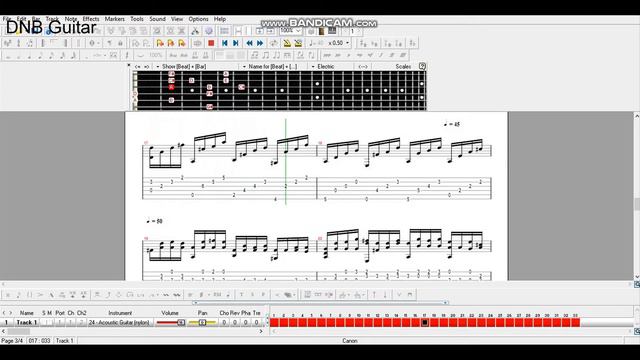Image resolution: width=640 pixels, height=360 pixels.
Task: Select the fff dynamic icon
Action: point(403,55)
